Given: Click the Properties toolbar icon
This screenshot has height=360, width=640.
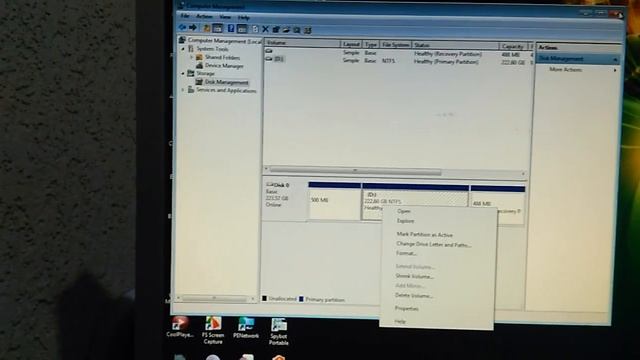Looking at the screenshot, I should coord(276,29).
